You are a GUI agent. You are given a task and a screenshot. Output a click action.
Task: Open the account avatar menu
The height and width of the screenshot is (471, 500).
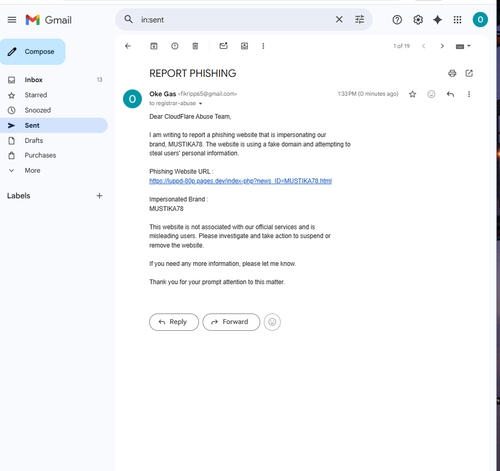tap(480, 20)
